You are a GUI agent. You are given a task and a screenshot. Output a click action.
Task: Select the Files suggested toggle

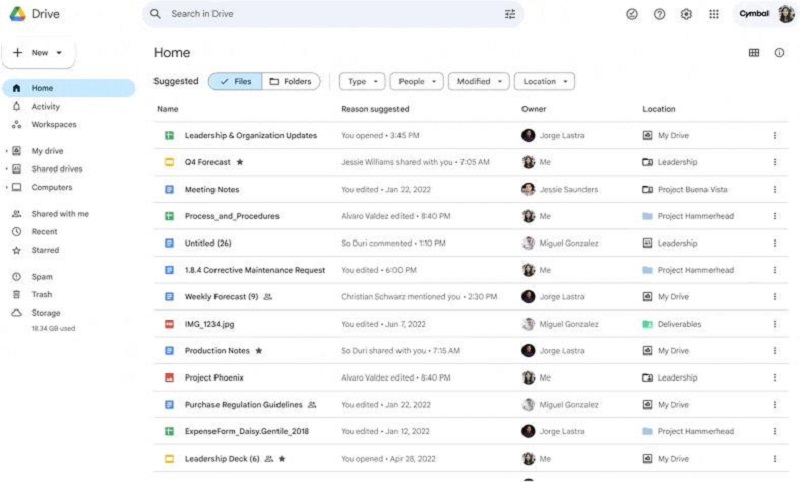(x=235, y=82)
